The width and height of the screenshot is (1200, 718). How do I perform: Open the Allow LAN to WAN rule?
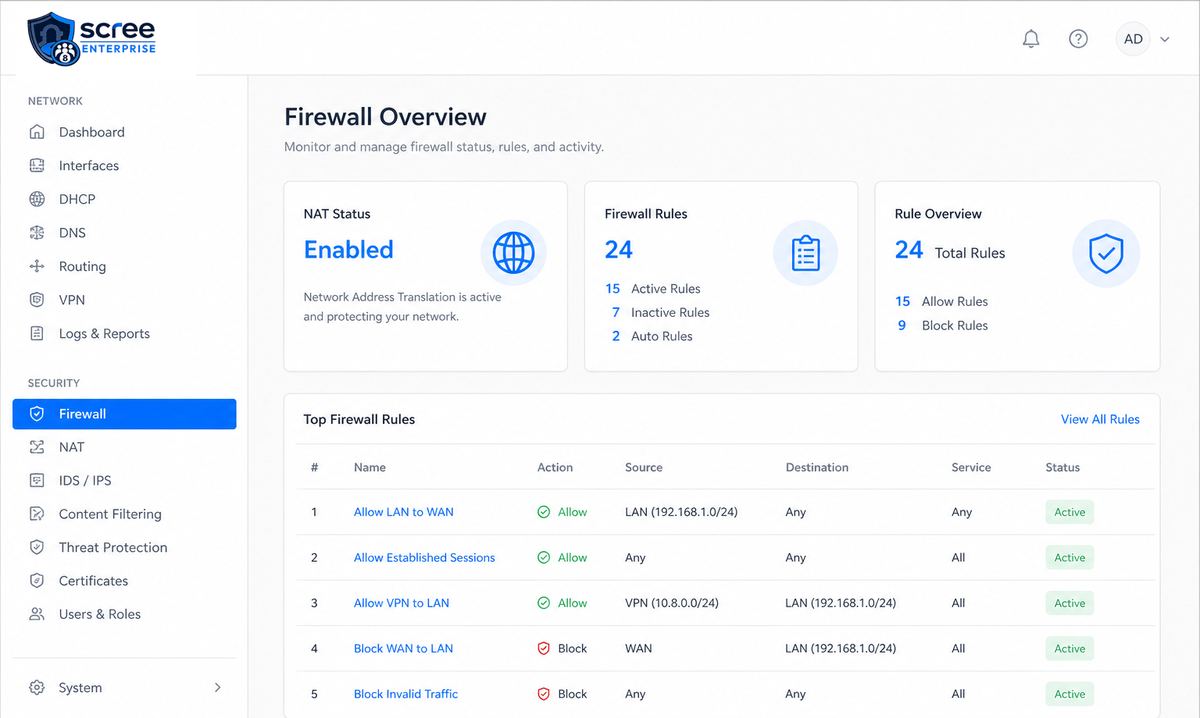403,512
